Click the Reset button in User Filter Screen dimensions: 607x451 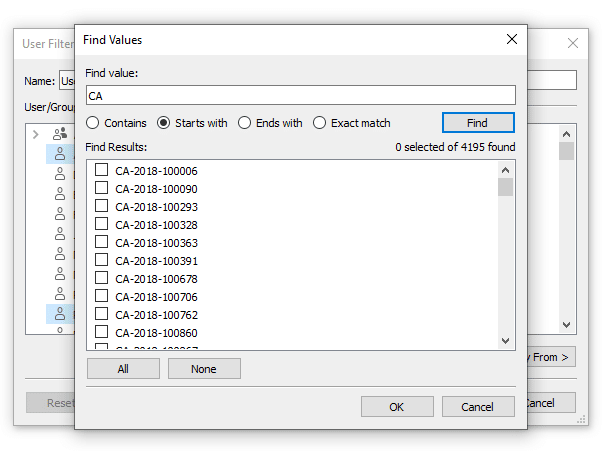(x=50, y=403)
